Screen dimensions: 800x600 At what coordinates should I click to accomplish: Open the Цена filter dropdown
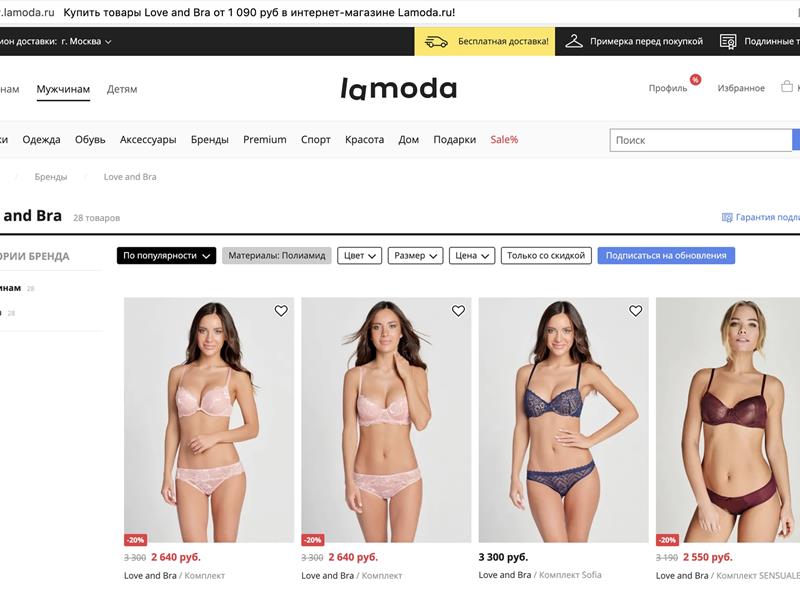coord(472,256)
